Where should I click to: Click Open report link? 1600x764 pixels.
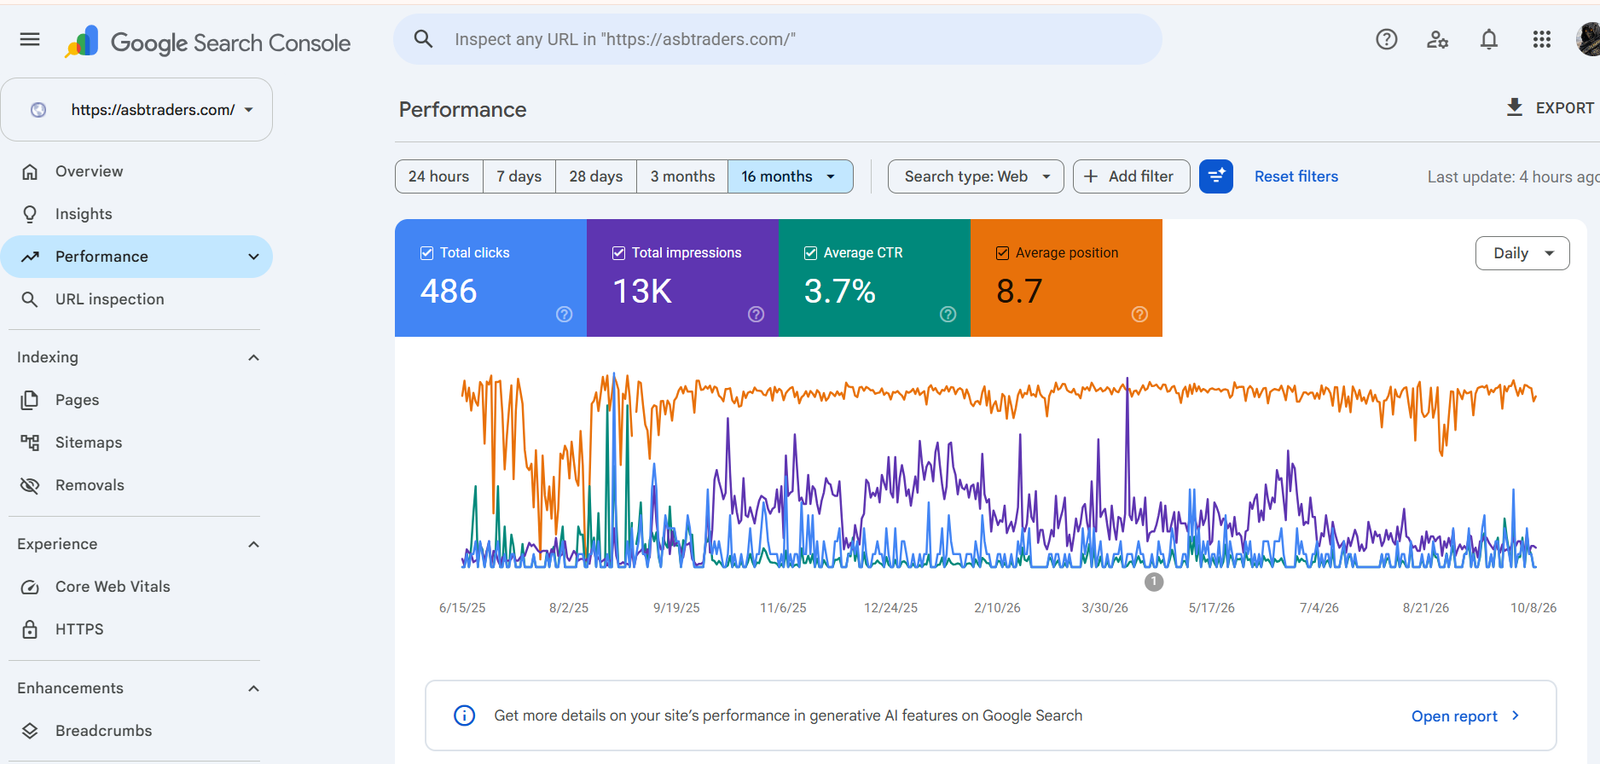pos(1466,716)
